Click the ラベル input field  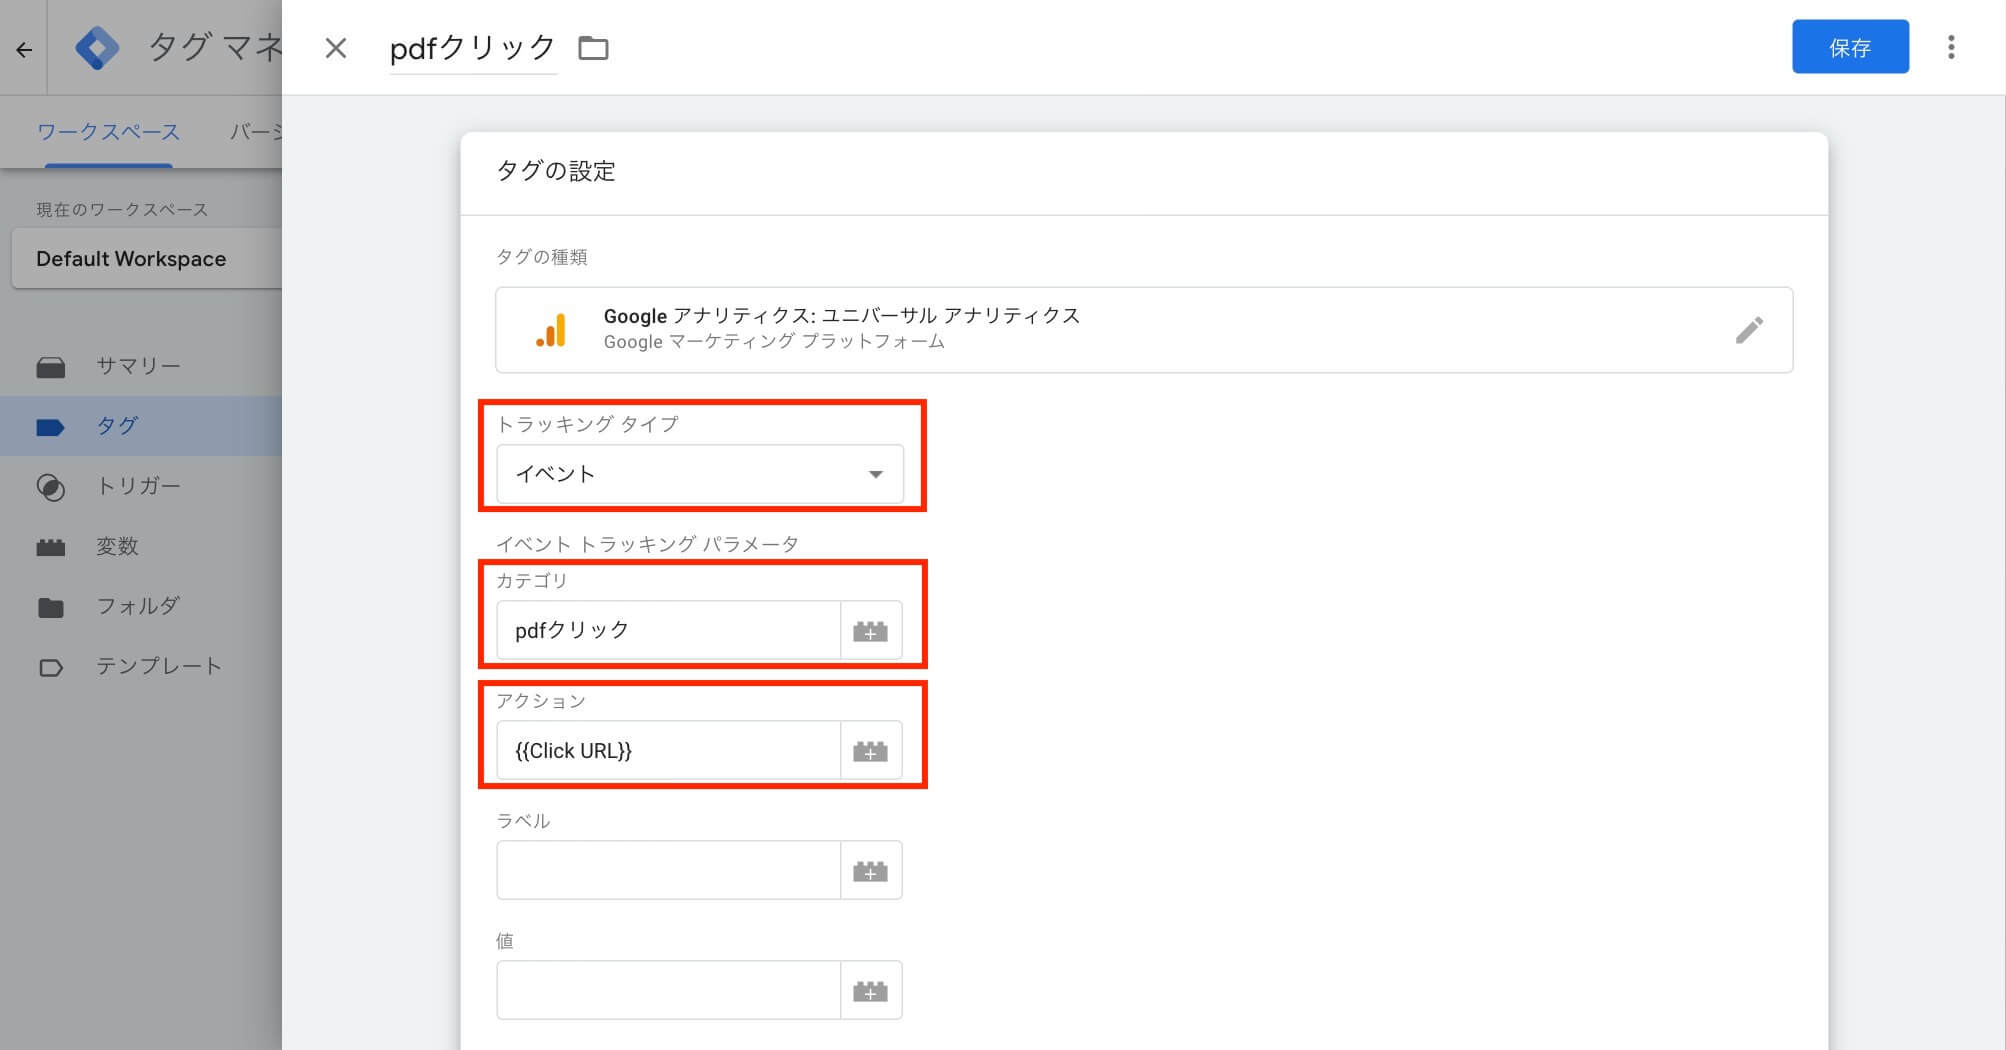point(668,870)
